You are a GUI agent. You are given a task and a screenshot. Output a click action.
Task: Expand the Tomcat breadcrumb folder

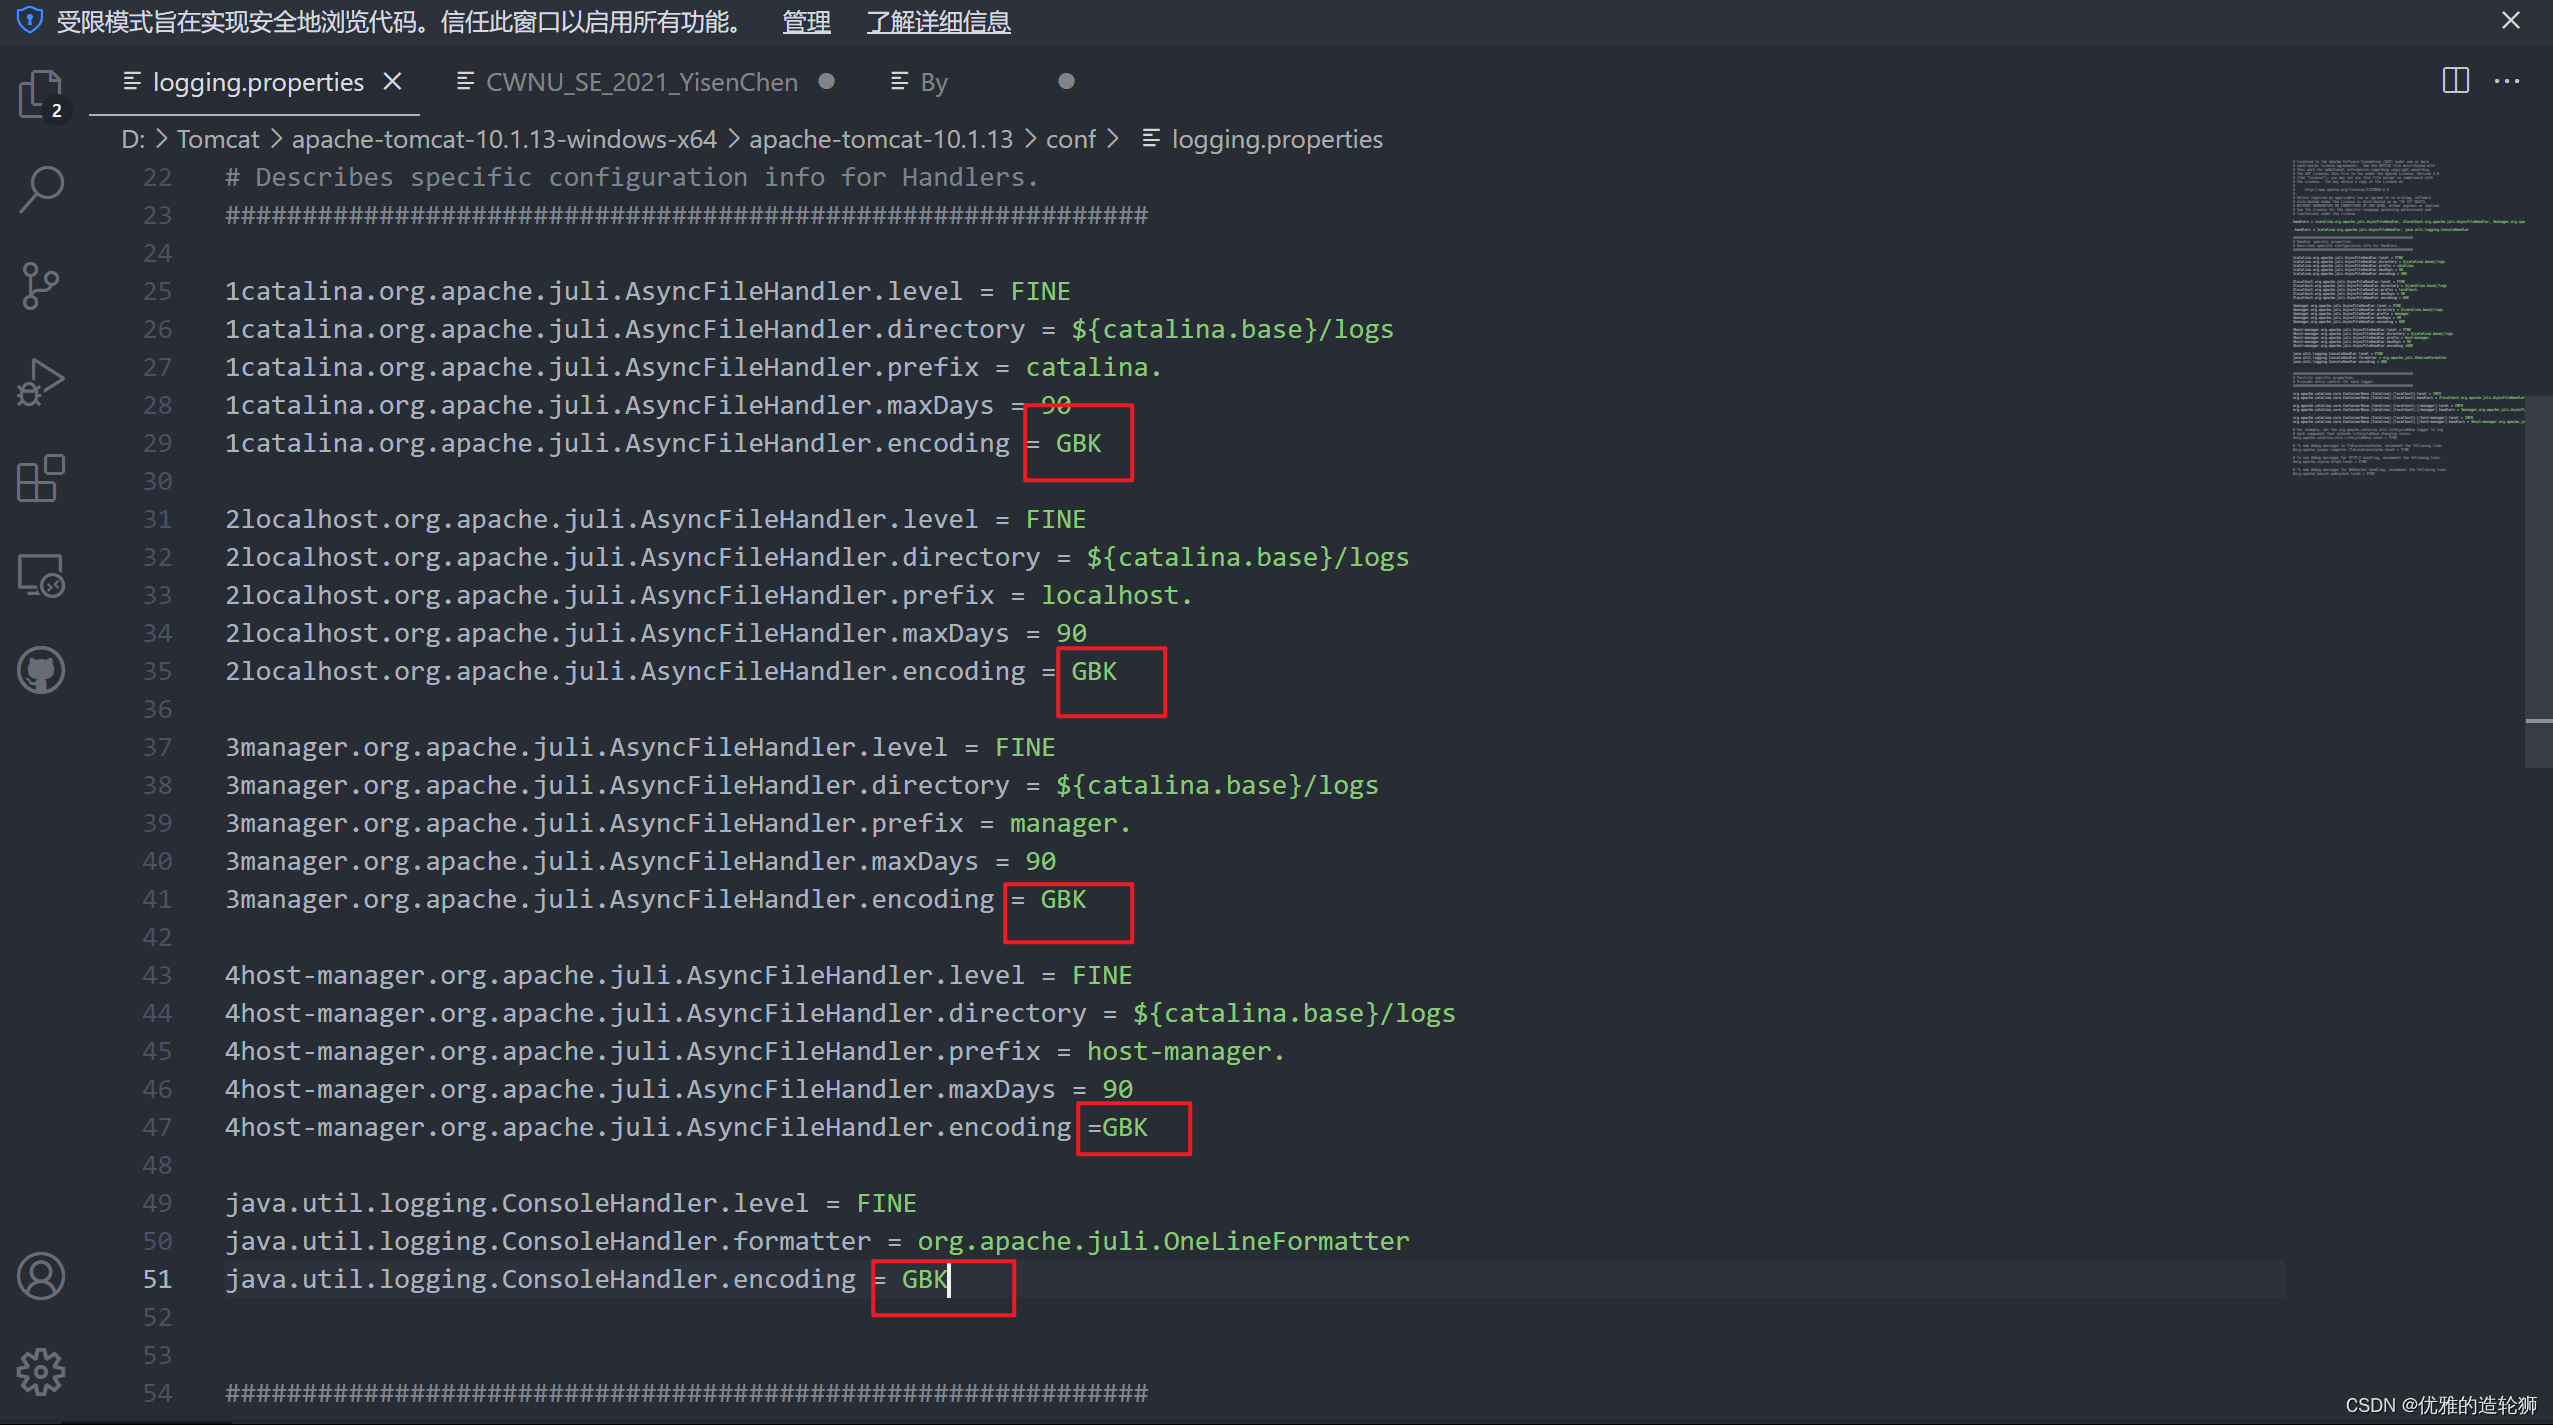coord(218,139)
